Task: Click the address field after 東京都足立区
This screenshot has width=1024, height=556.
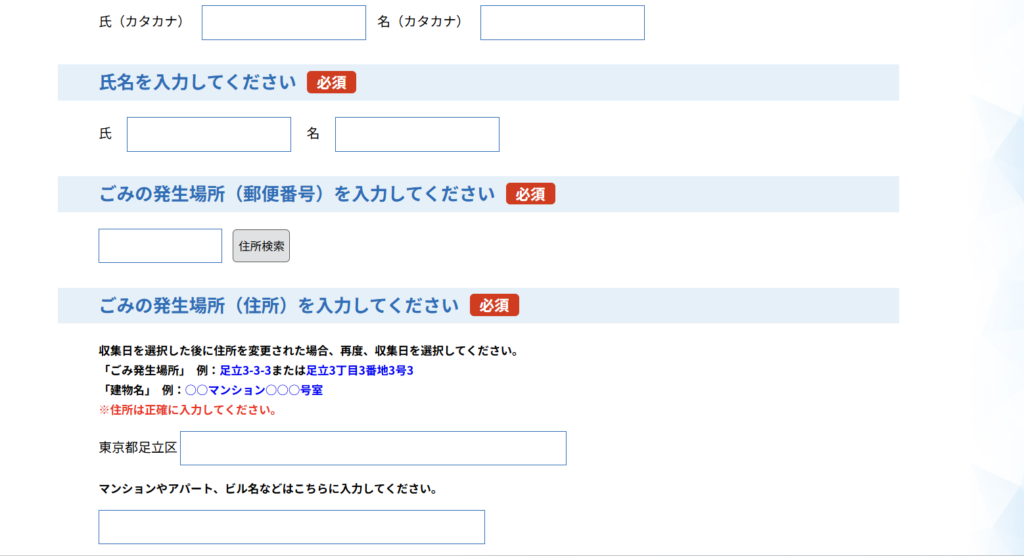Action: tap(373, 448)
